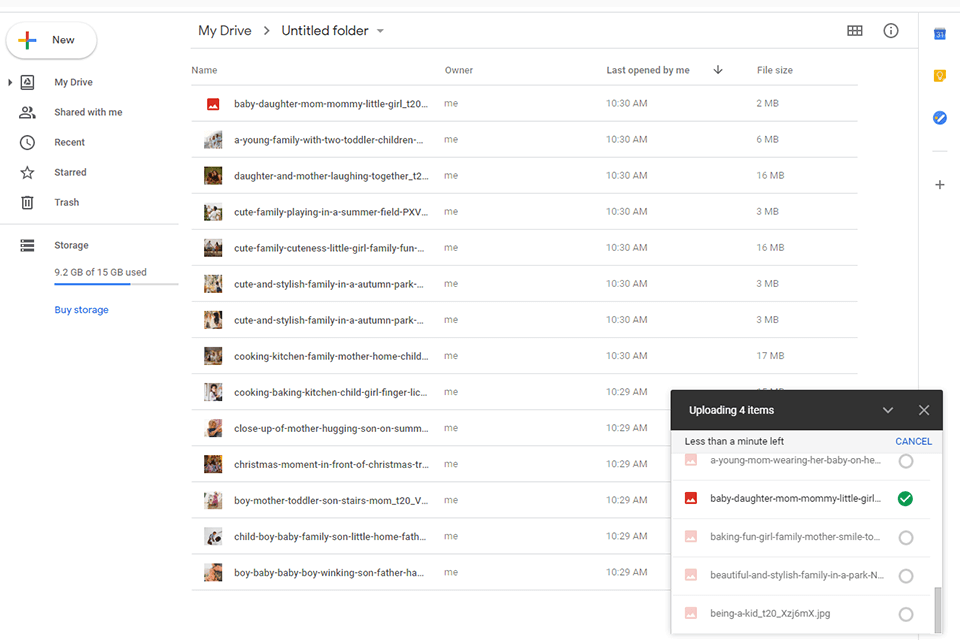Cancel the ongoing upload
This screenshot has width=960, height=640.
coord(913,441)
